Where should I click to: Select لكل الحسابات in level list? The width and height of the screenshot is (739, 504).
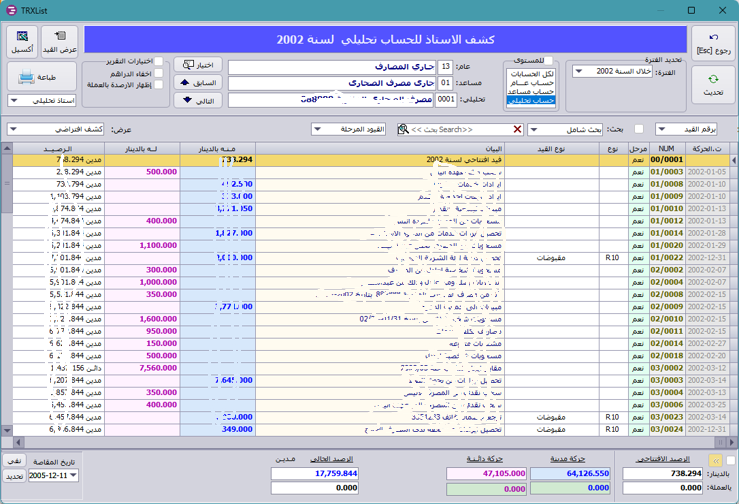click(x=531, y=74)
